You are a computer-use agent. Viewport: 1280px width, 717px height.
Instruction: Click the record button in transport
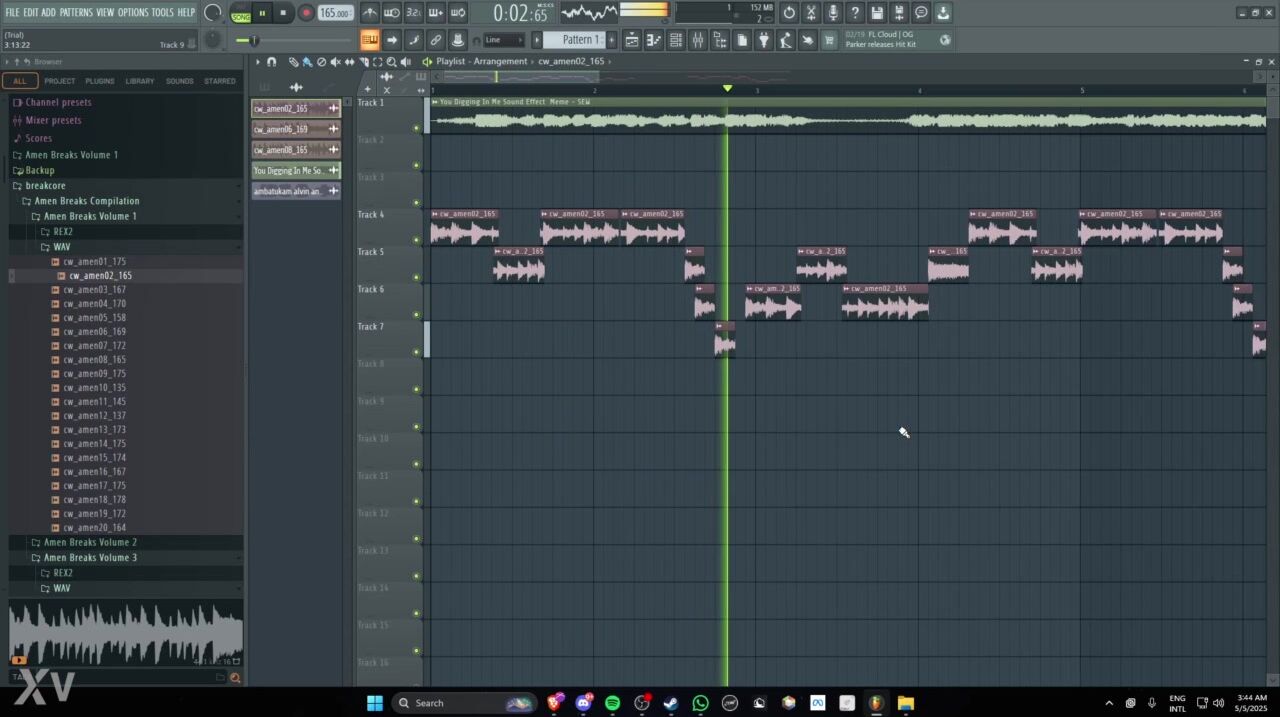tap(307, 13)
